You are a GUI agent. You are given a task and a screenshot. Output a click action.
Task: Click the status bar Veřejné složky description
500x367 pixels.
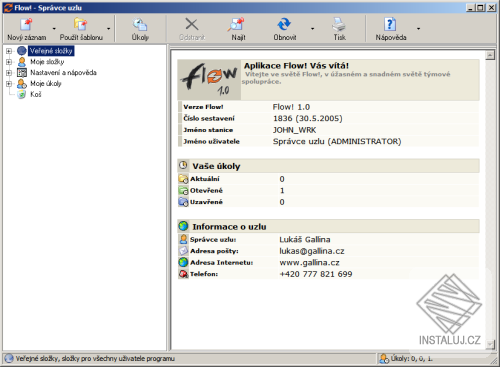pyautogui.click(x=95, y=359)
